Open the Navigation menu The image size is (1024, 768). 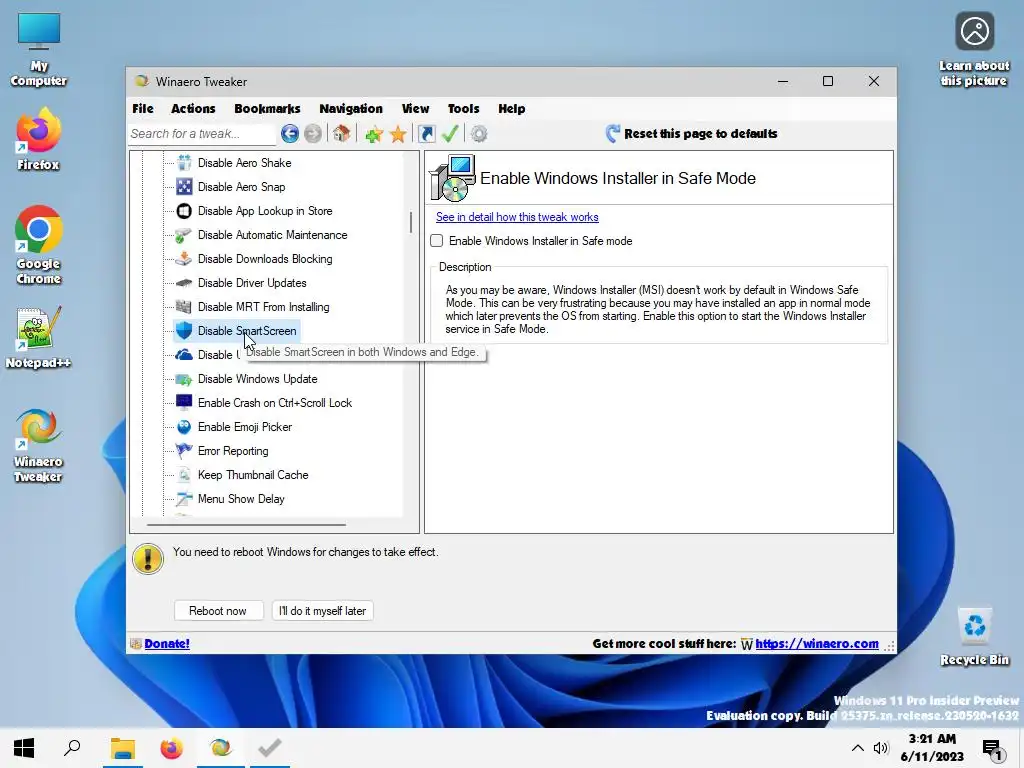tap(351, 108)
